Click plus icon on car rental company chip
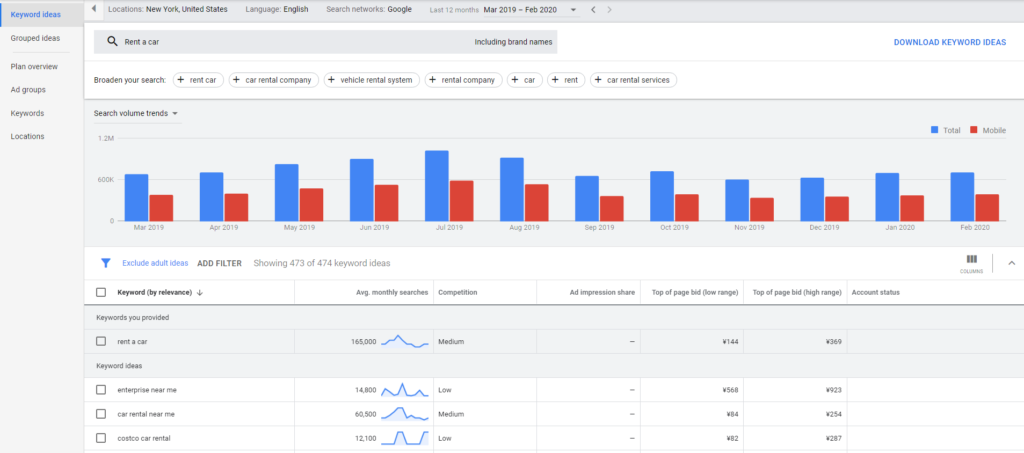The height and width of the screenshot is (453, 1024). [237, 80]
